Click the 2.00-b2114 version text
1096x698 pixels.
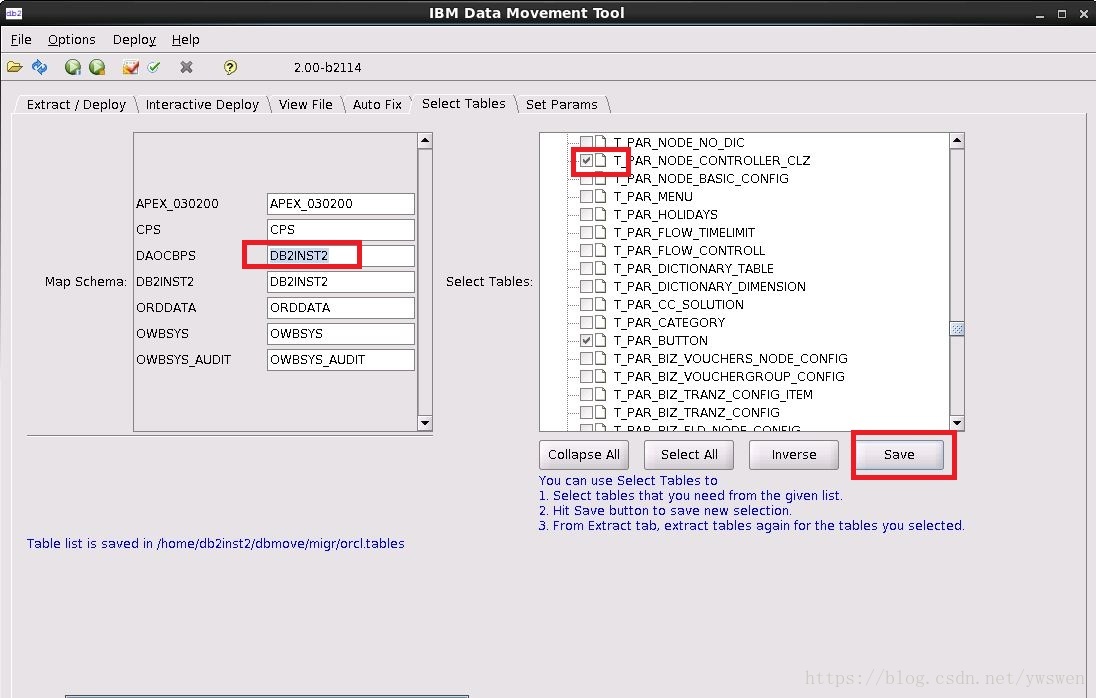point(327,68)
